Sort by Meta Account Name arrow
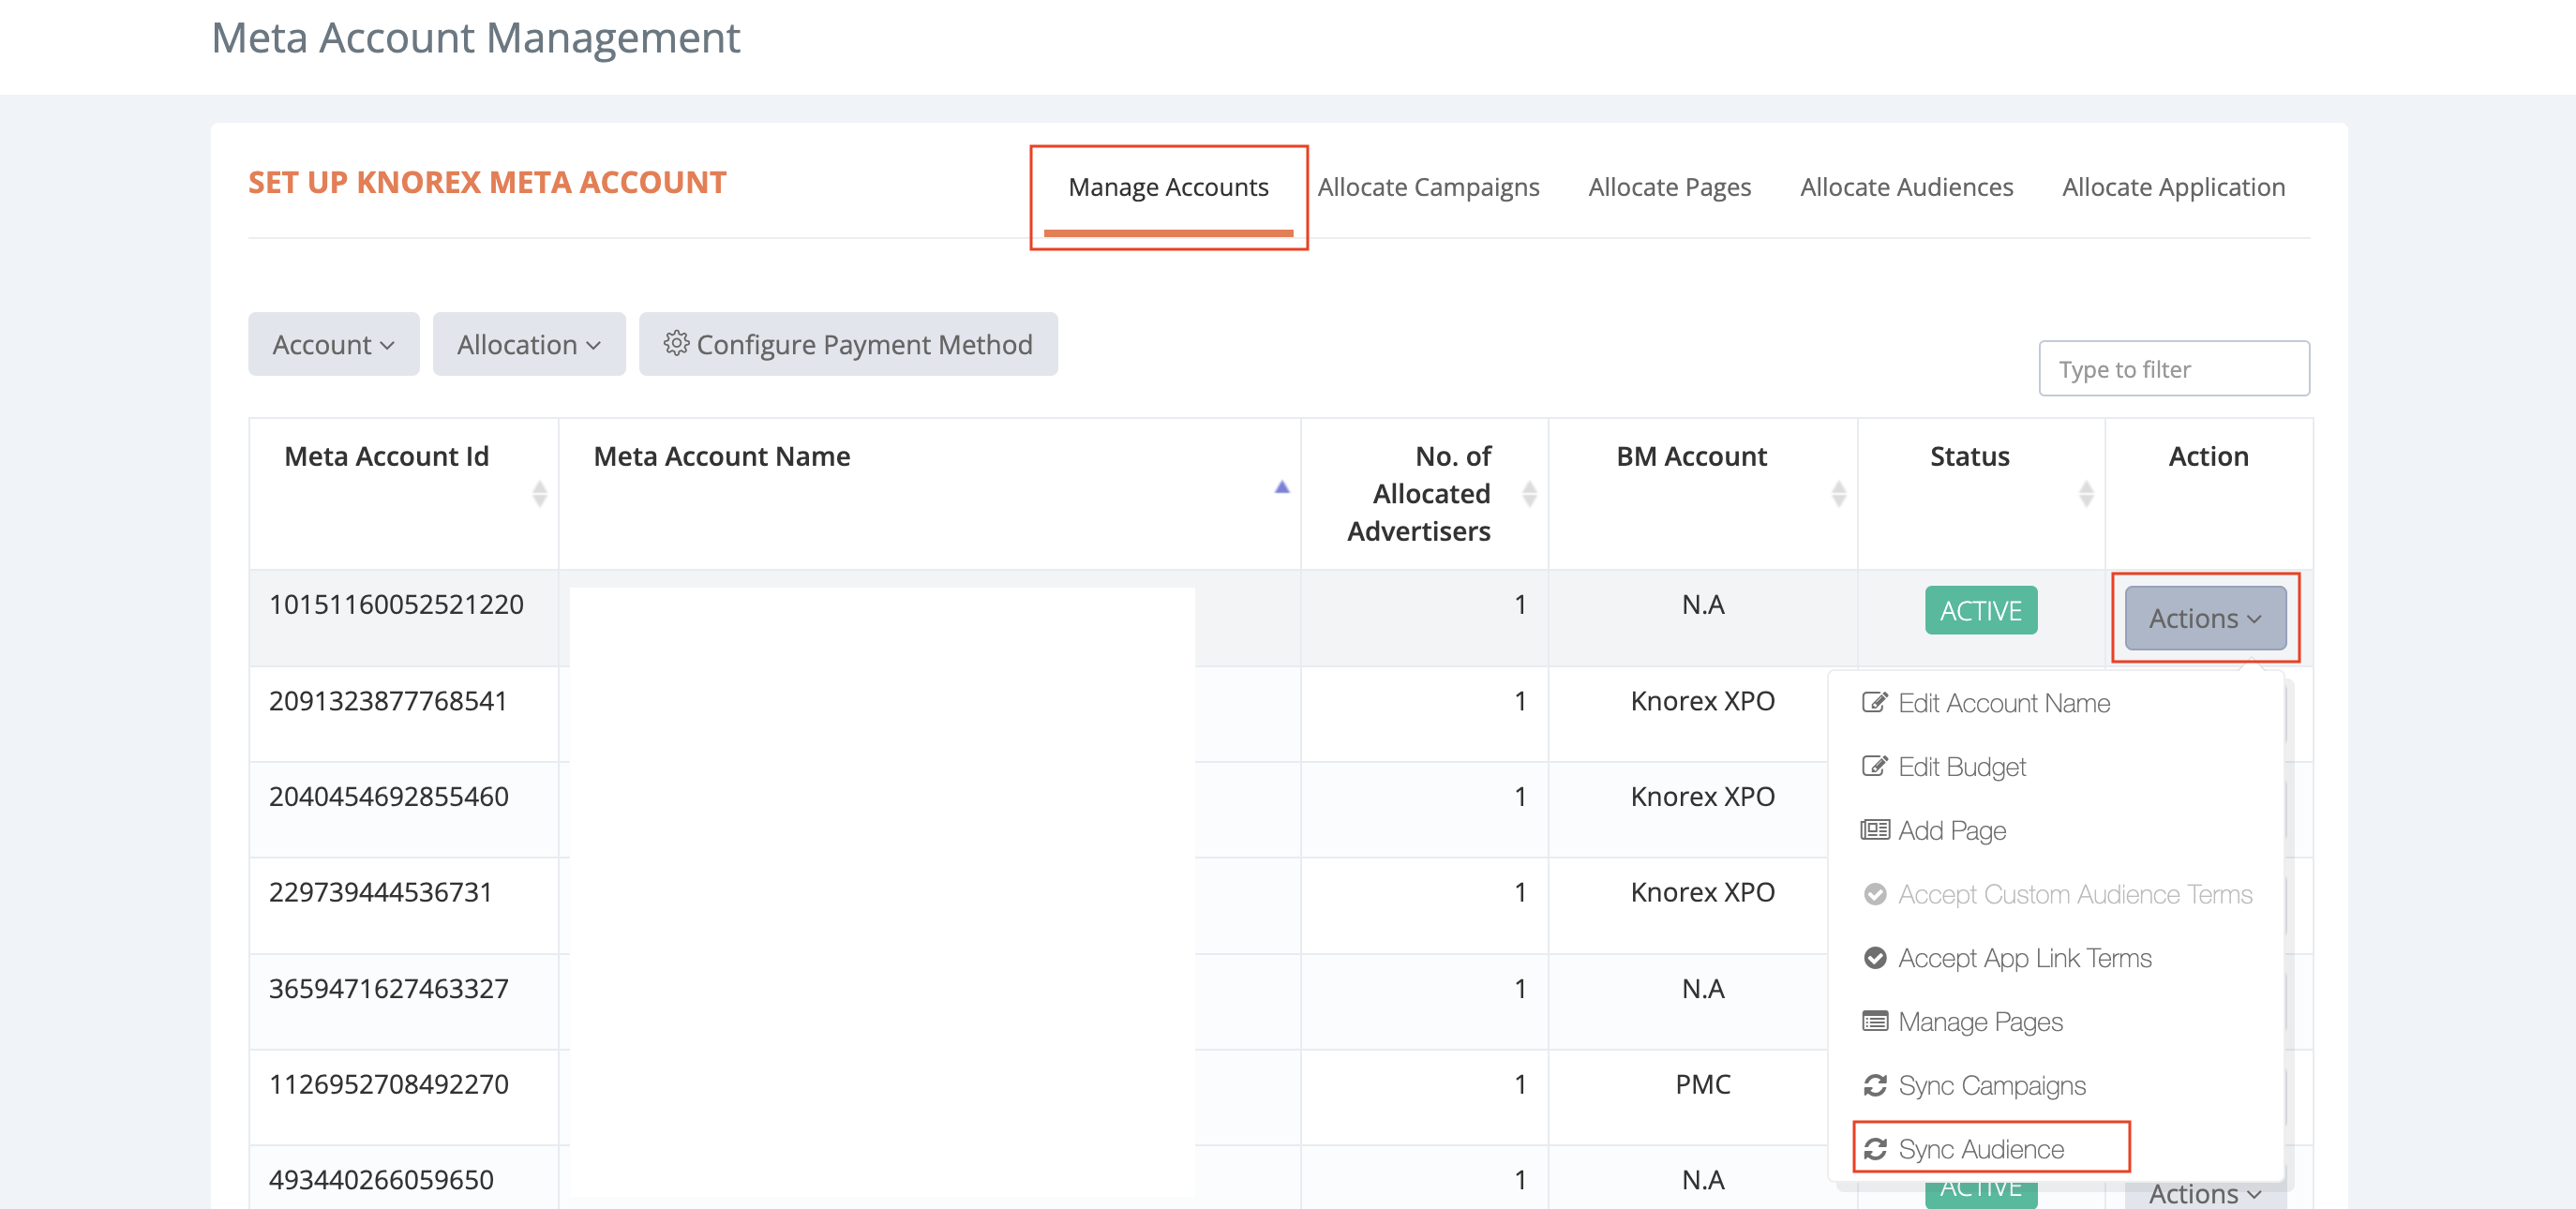The image size is (2576, 1209). 1281,487
